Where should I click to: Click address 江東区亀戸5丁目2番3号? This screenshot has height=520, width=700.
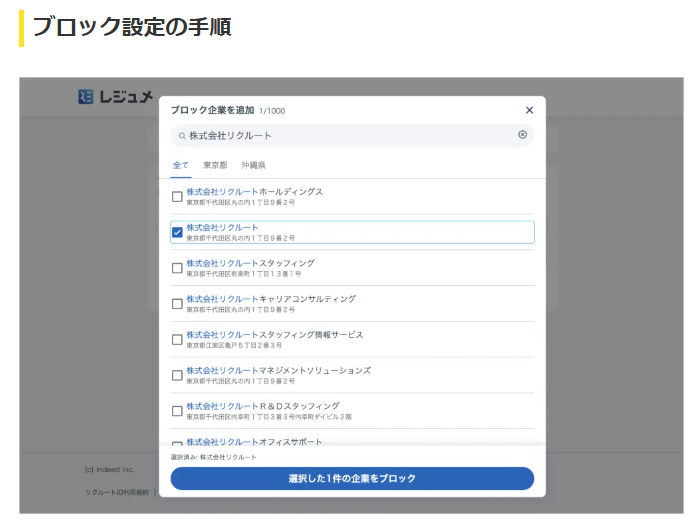[x=234, y=345]
